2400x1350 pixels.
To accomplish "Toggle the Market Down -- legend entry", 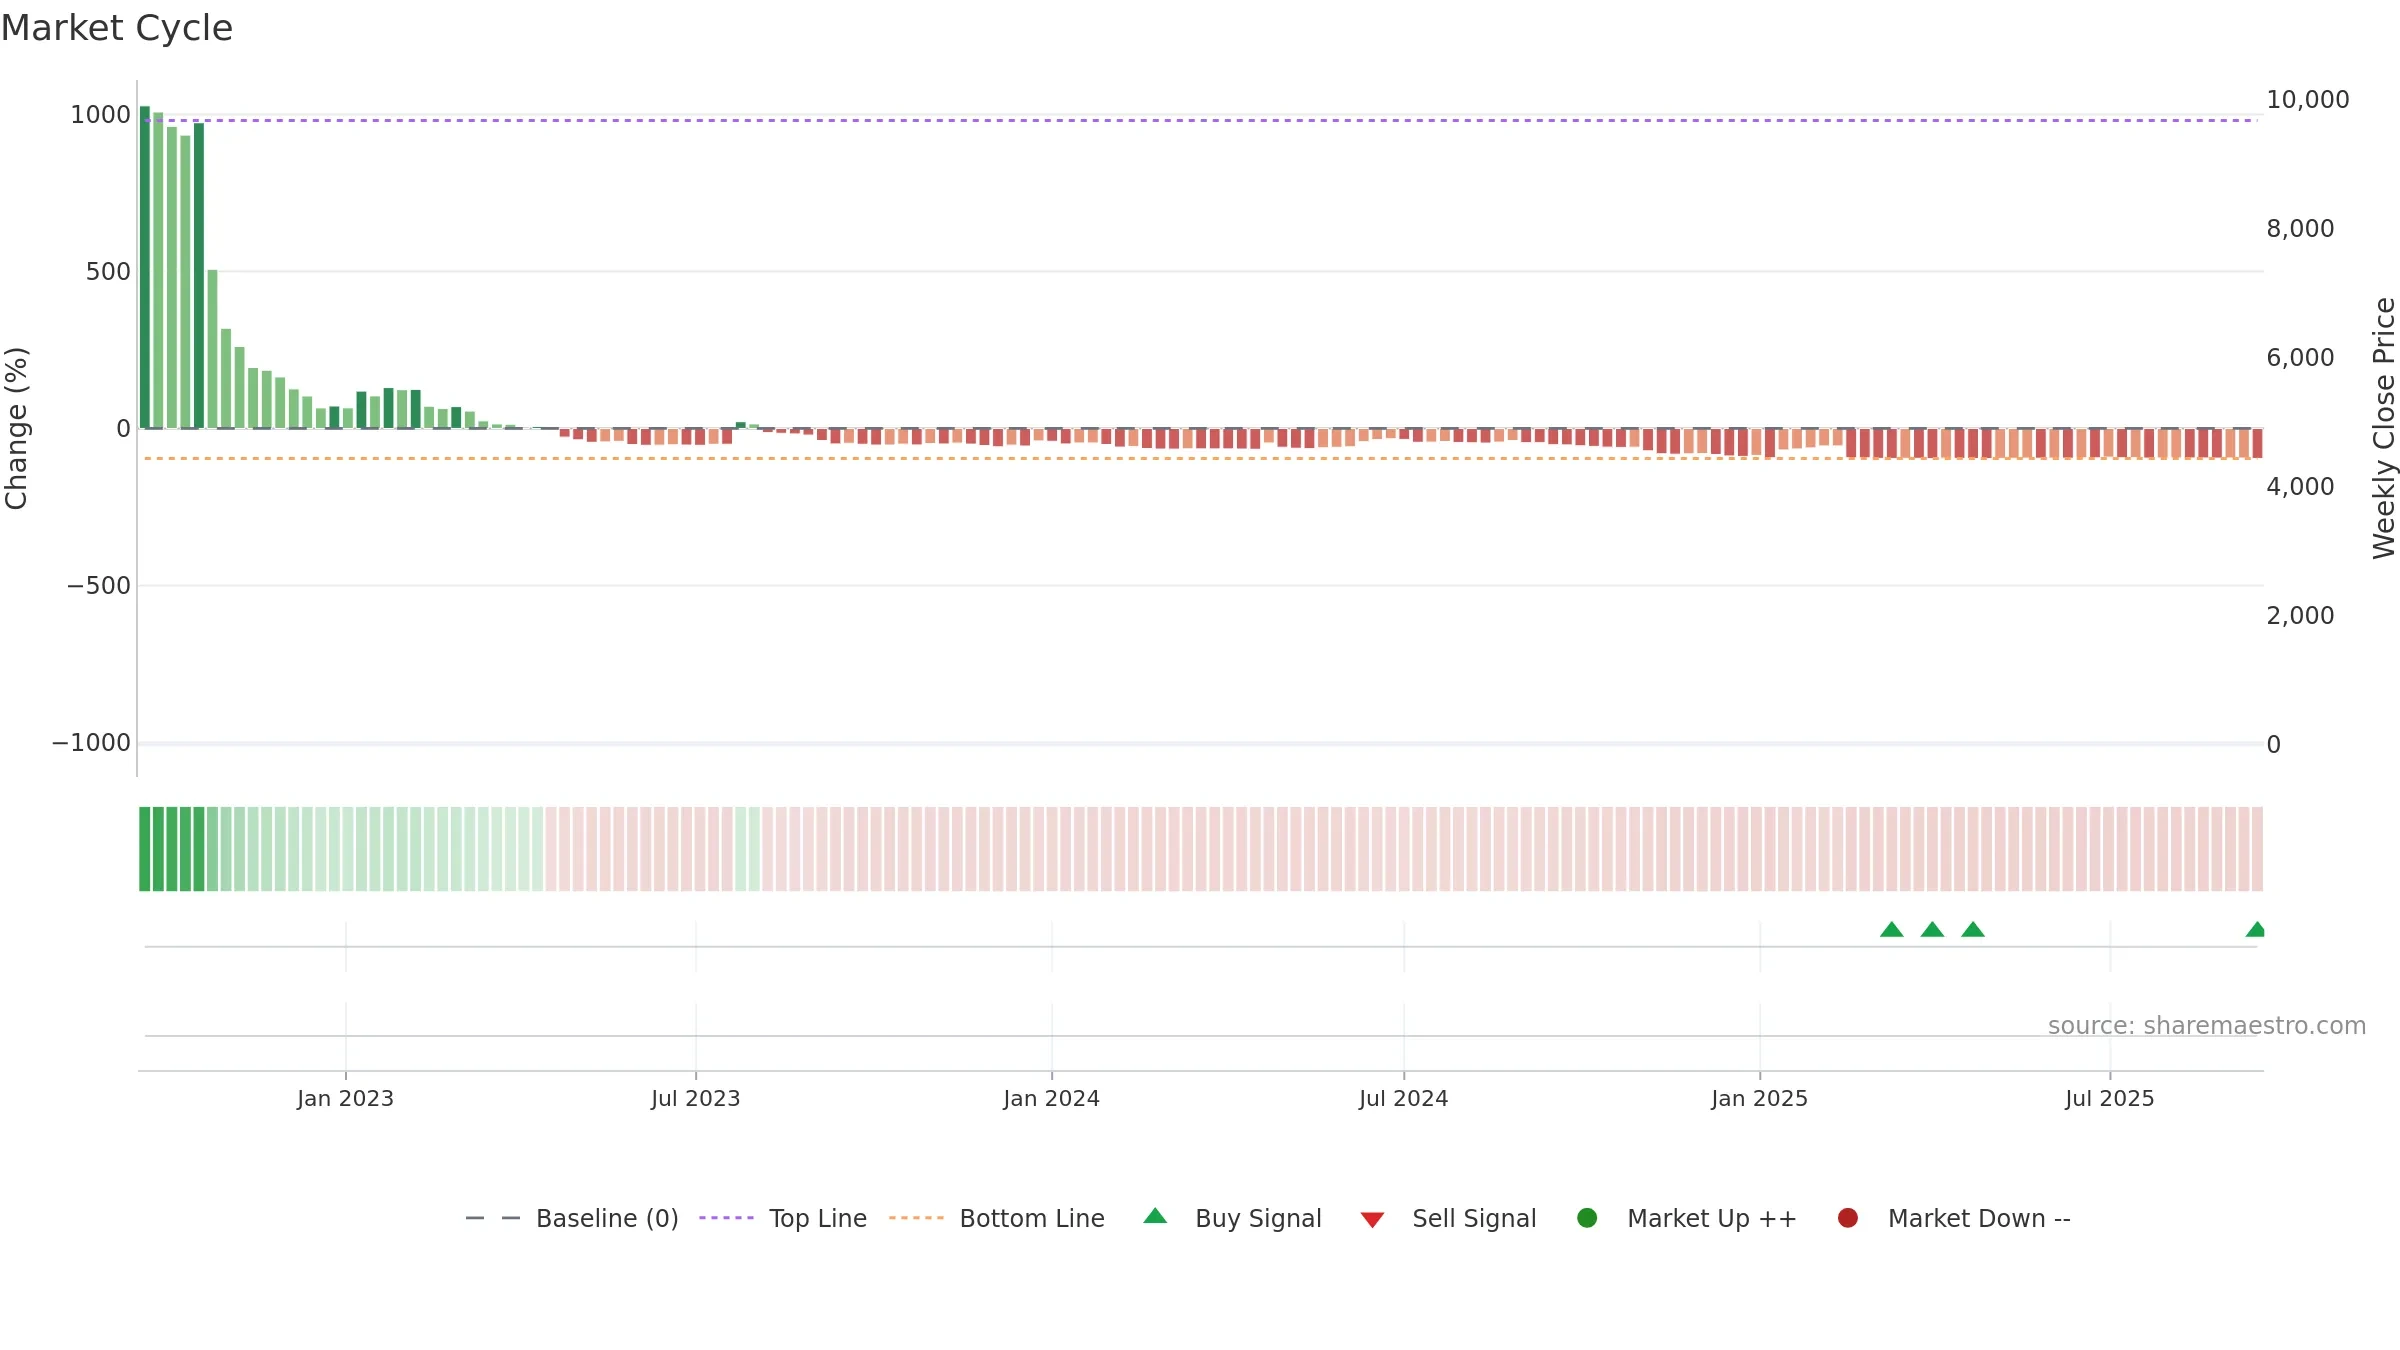I will (1954, 1218).
